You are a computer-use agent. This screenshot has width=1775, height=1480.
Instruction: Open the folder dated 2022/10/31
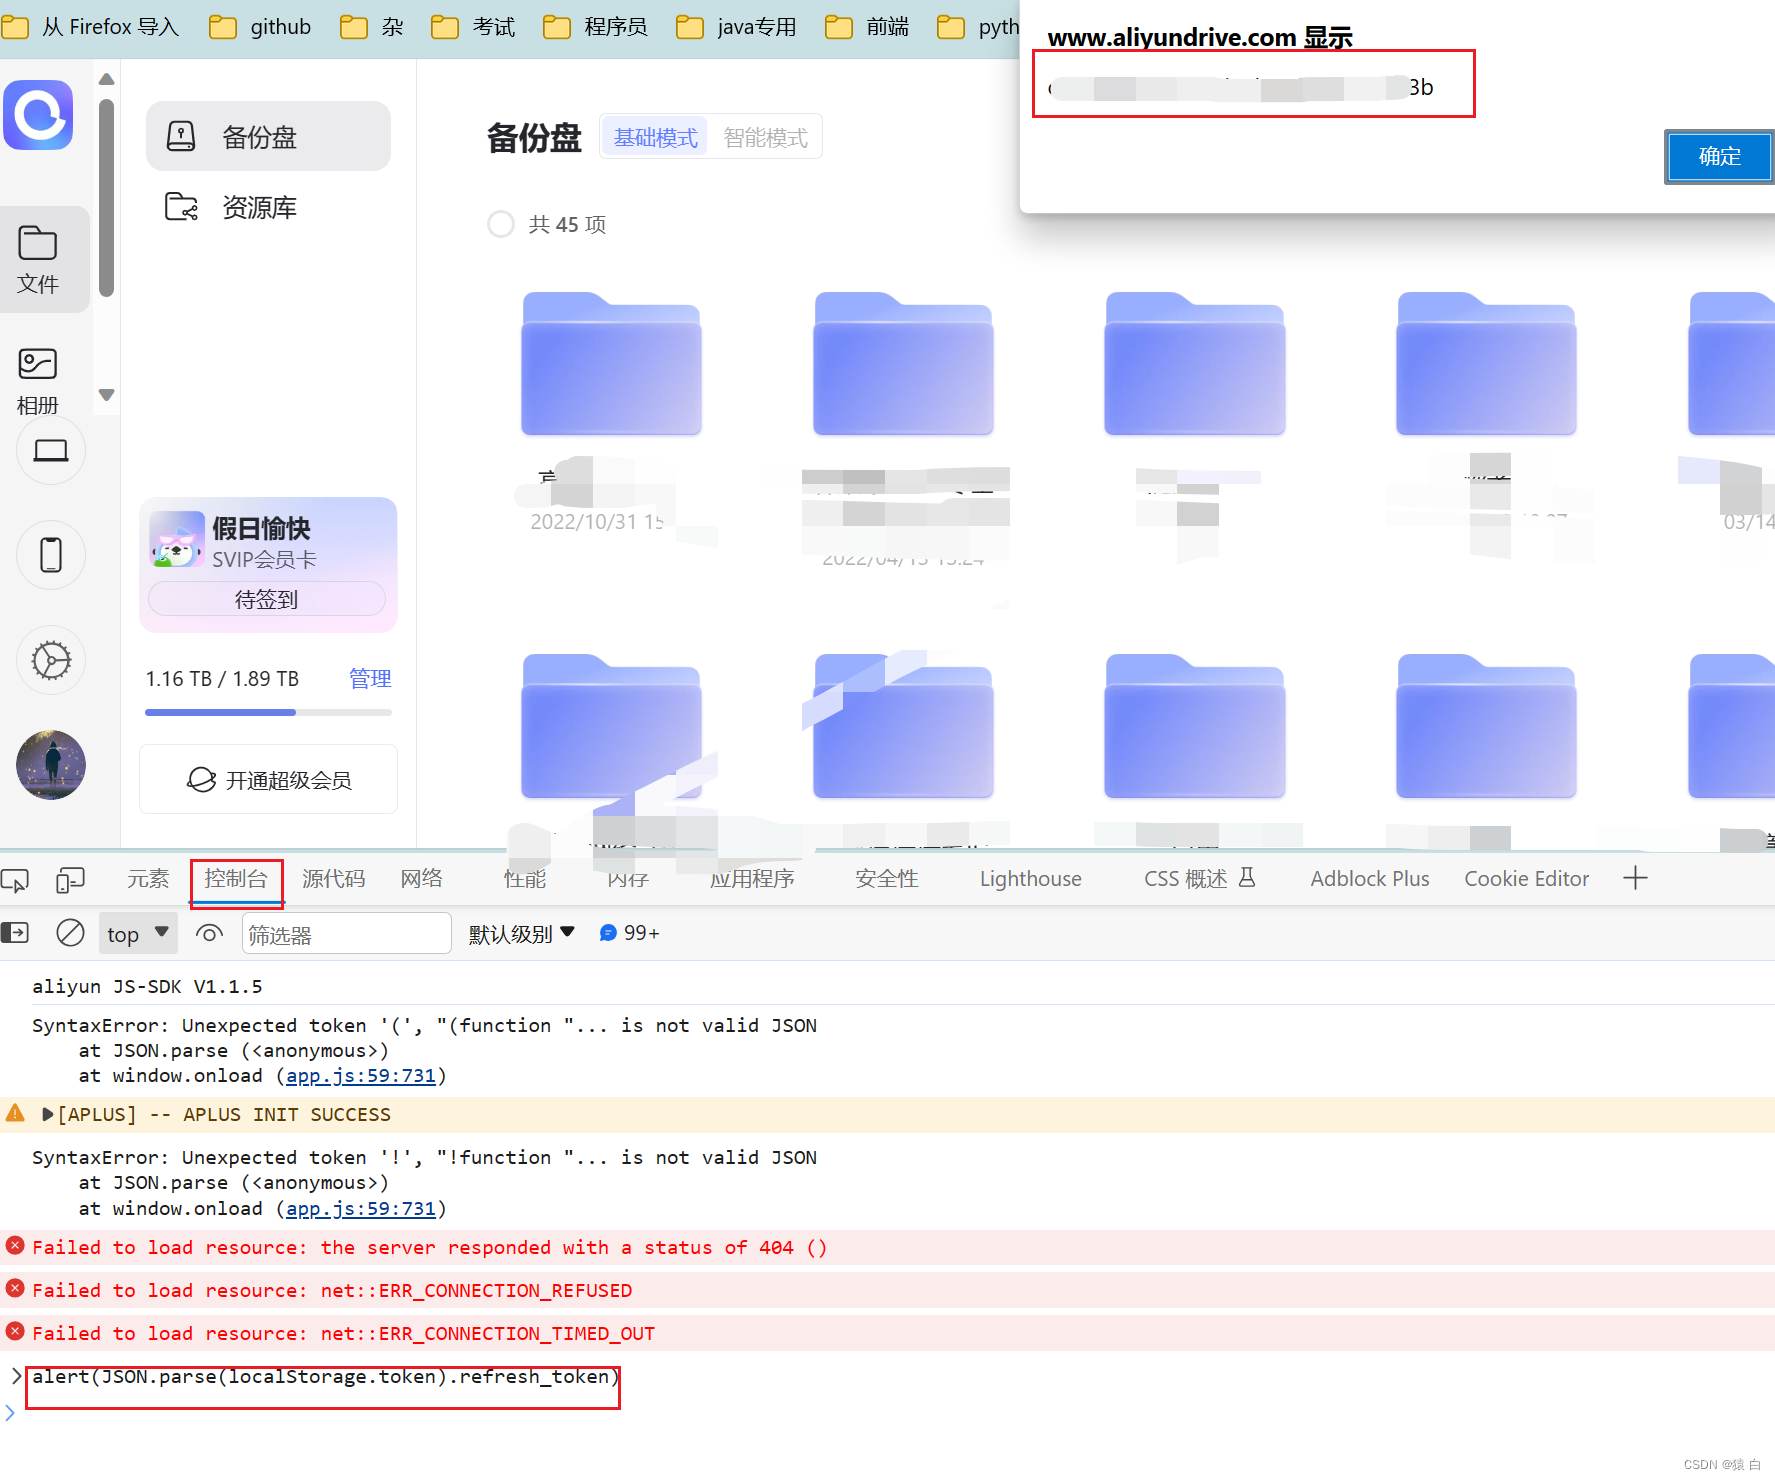tap(611, 363)
